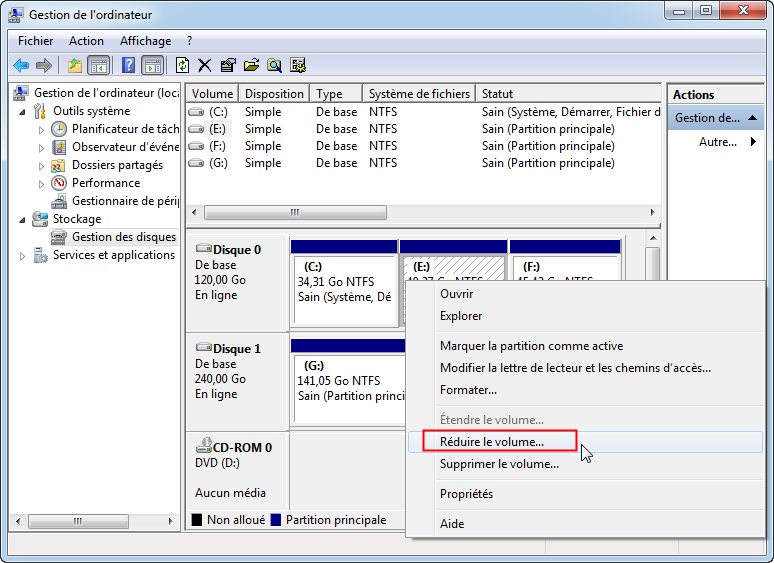The height and width of the screenshot is (563, 774).
Task: Click the Forward arrow toolbar icon
Action: pos(44,65)
